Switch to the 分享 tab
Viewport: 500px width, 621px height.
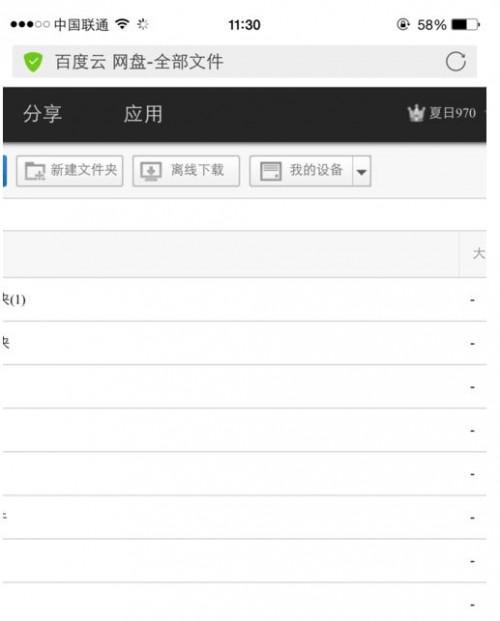tap(42, 114)
